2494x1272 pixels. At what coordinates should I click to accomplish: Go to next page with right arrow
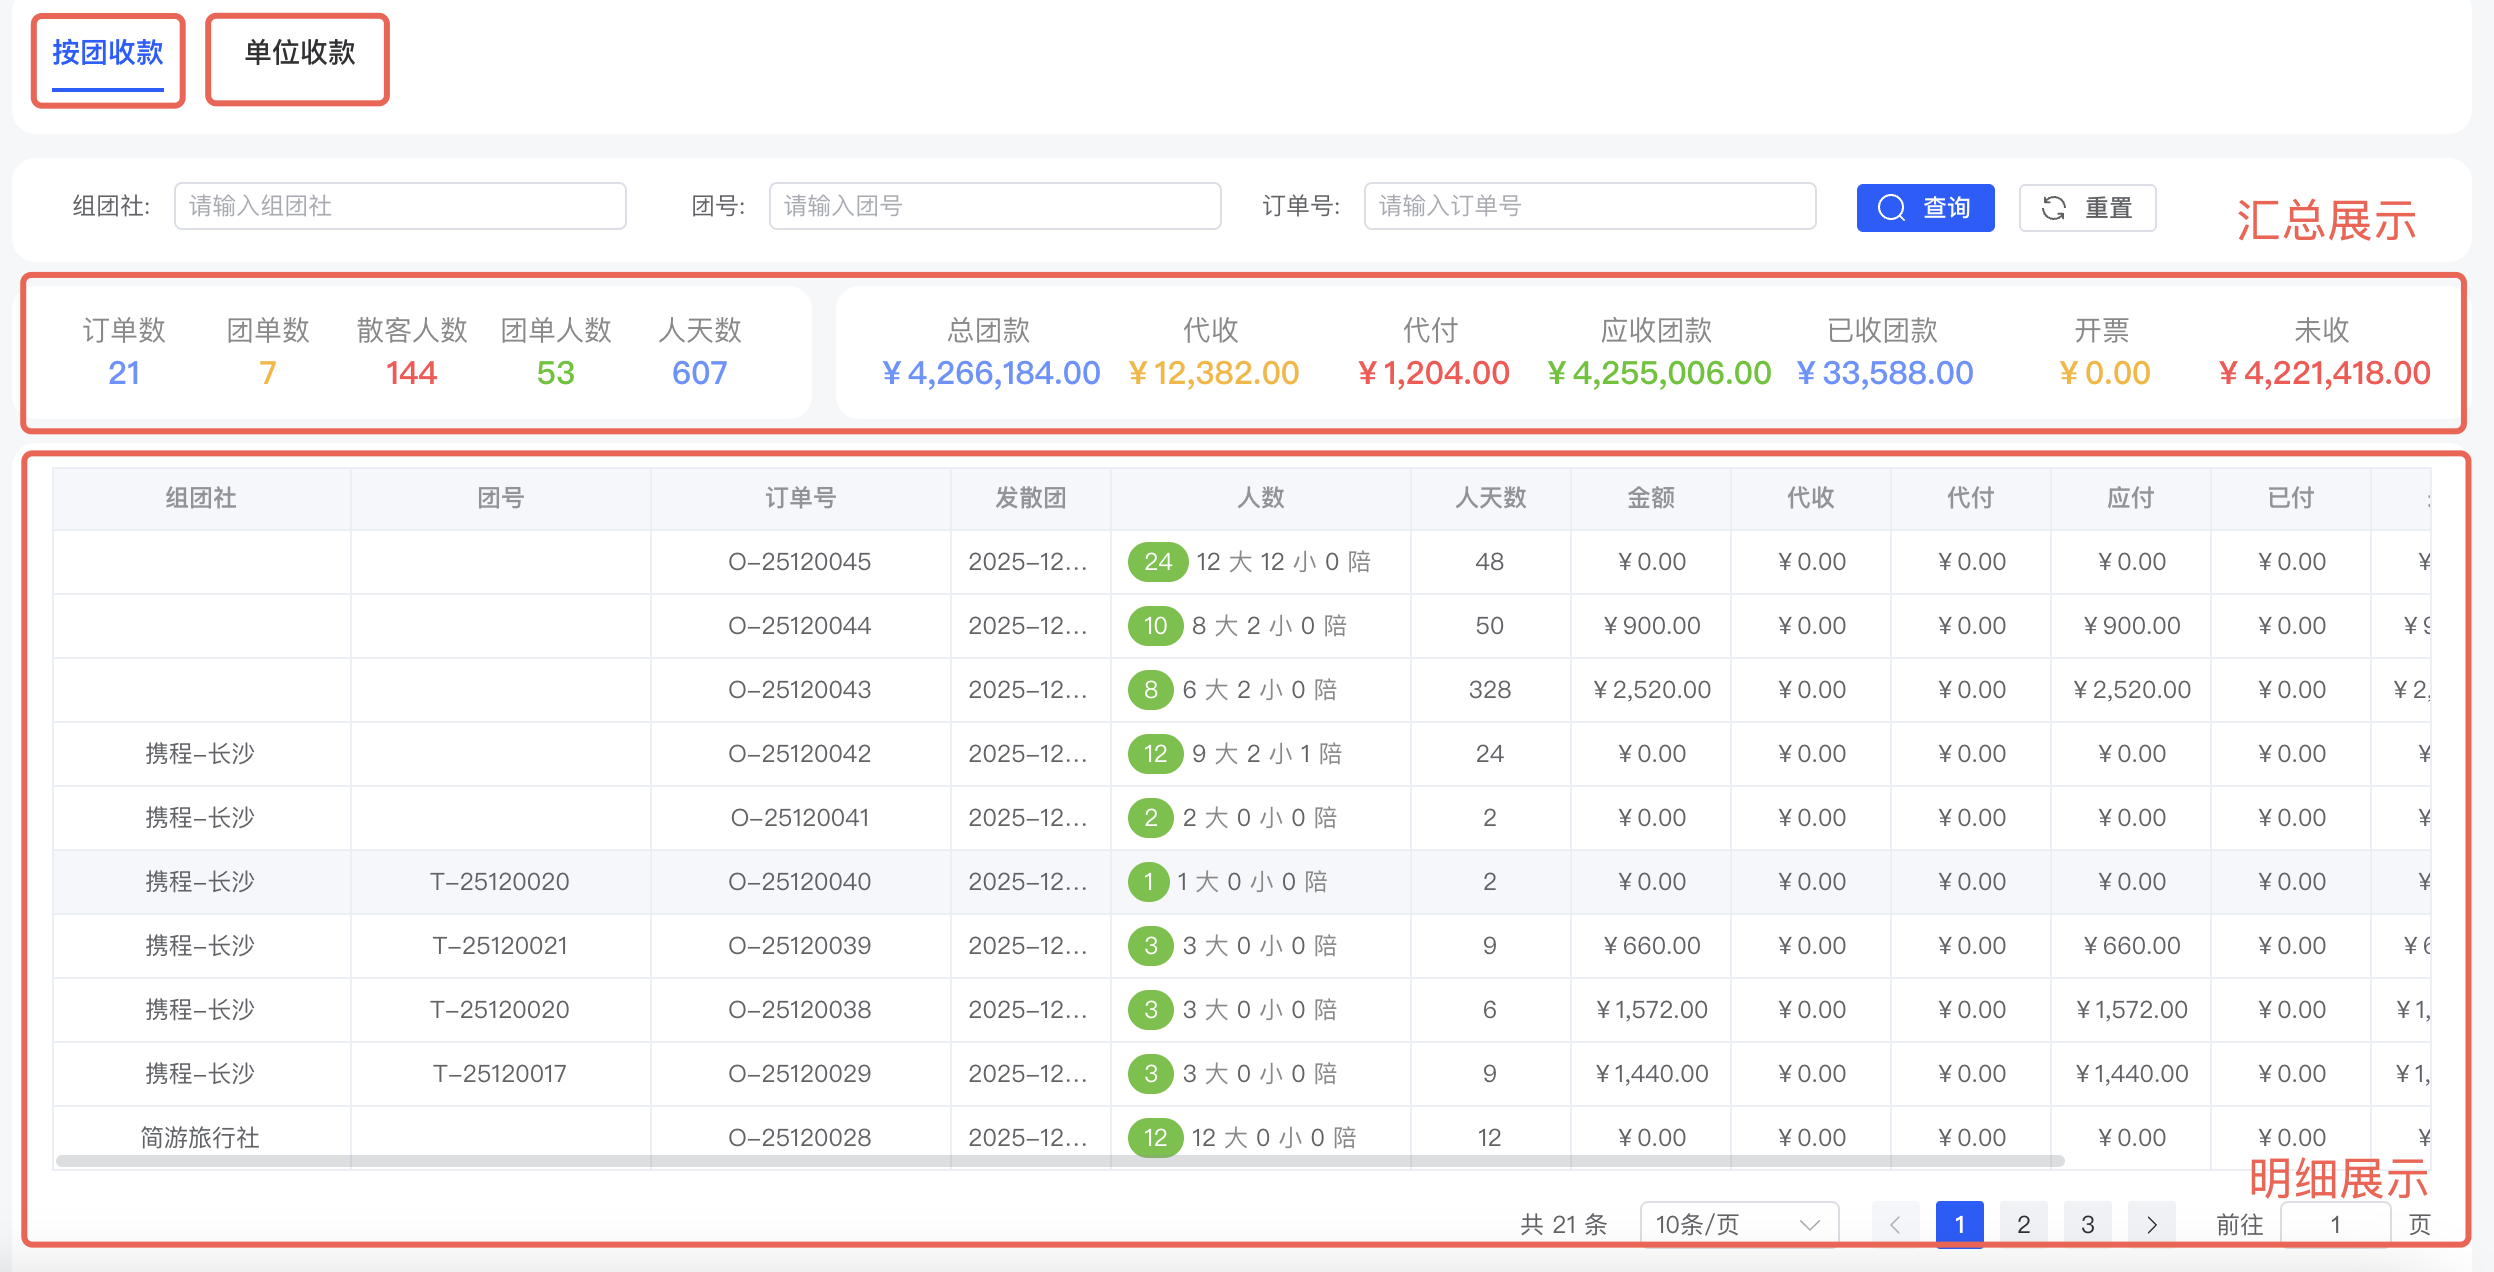[2151, 1224]
